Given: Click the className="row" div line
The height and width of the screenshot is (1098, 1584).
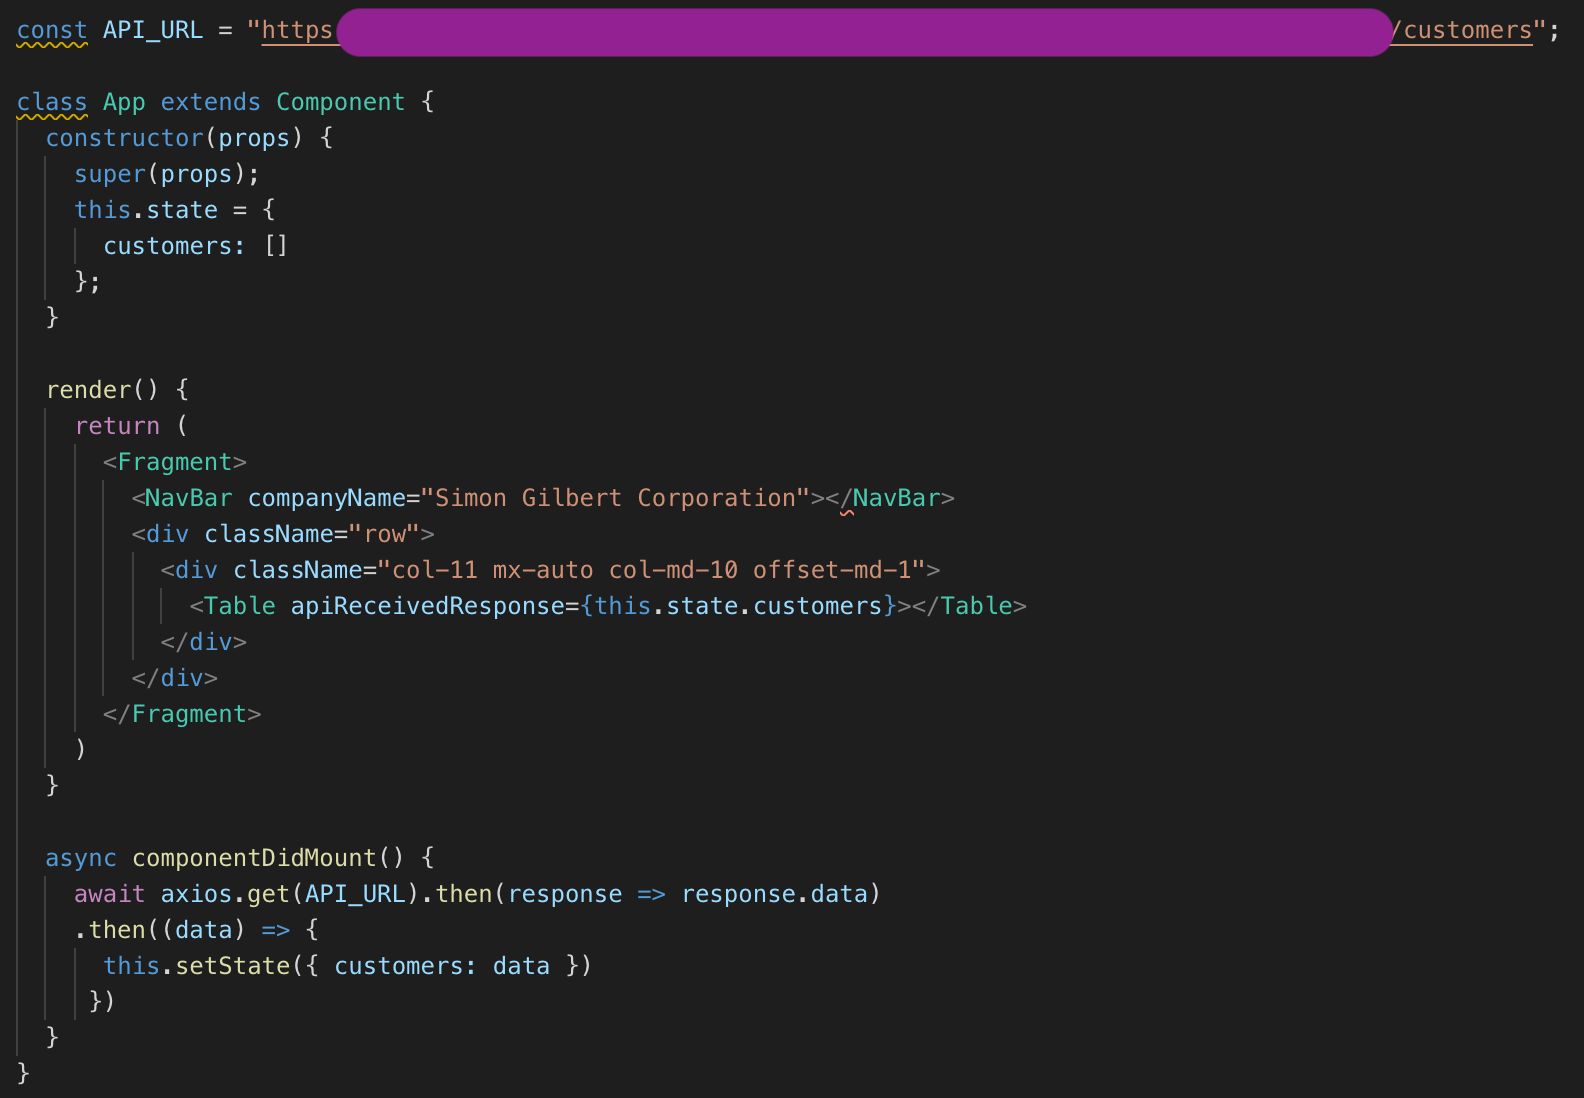Looking at the screenshot, I should [x=283, y=534].
